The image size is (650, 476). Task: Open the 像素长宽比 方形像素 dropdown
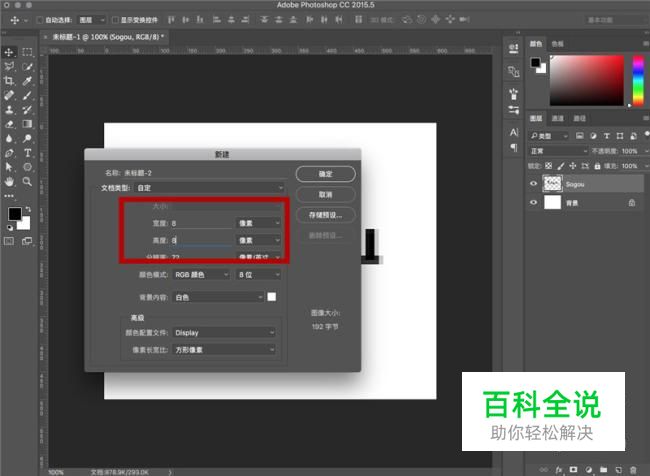coord(224,350)
